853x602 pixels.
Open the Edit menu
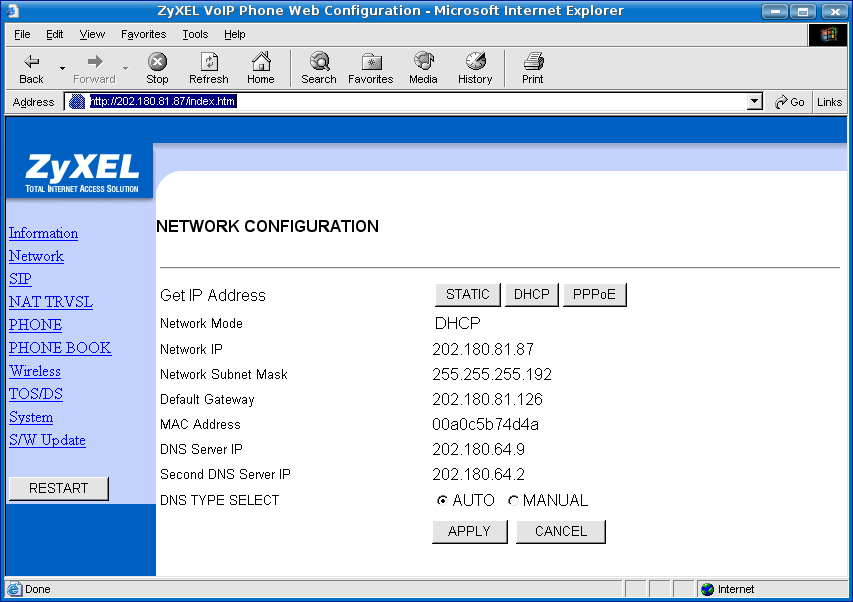54,34
